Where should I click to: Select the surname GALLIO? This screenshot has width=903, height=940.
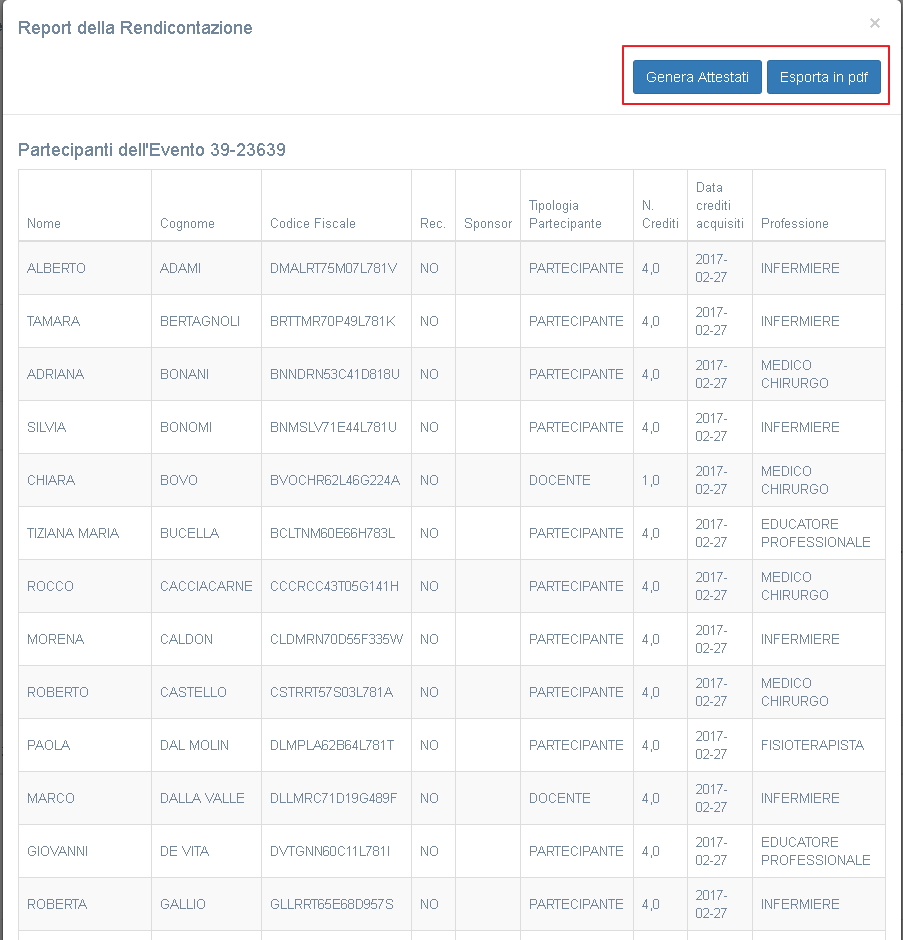183,904
